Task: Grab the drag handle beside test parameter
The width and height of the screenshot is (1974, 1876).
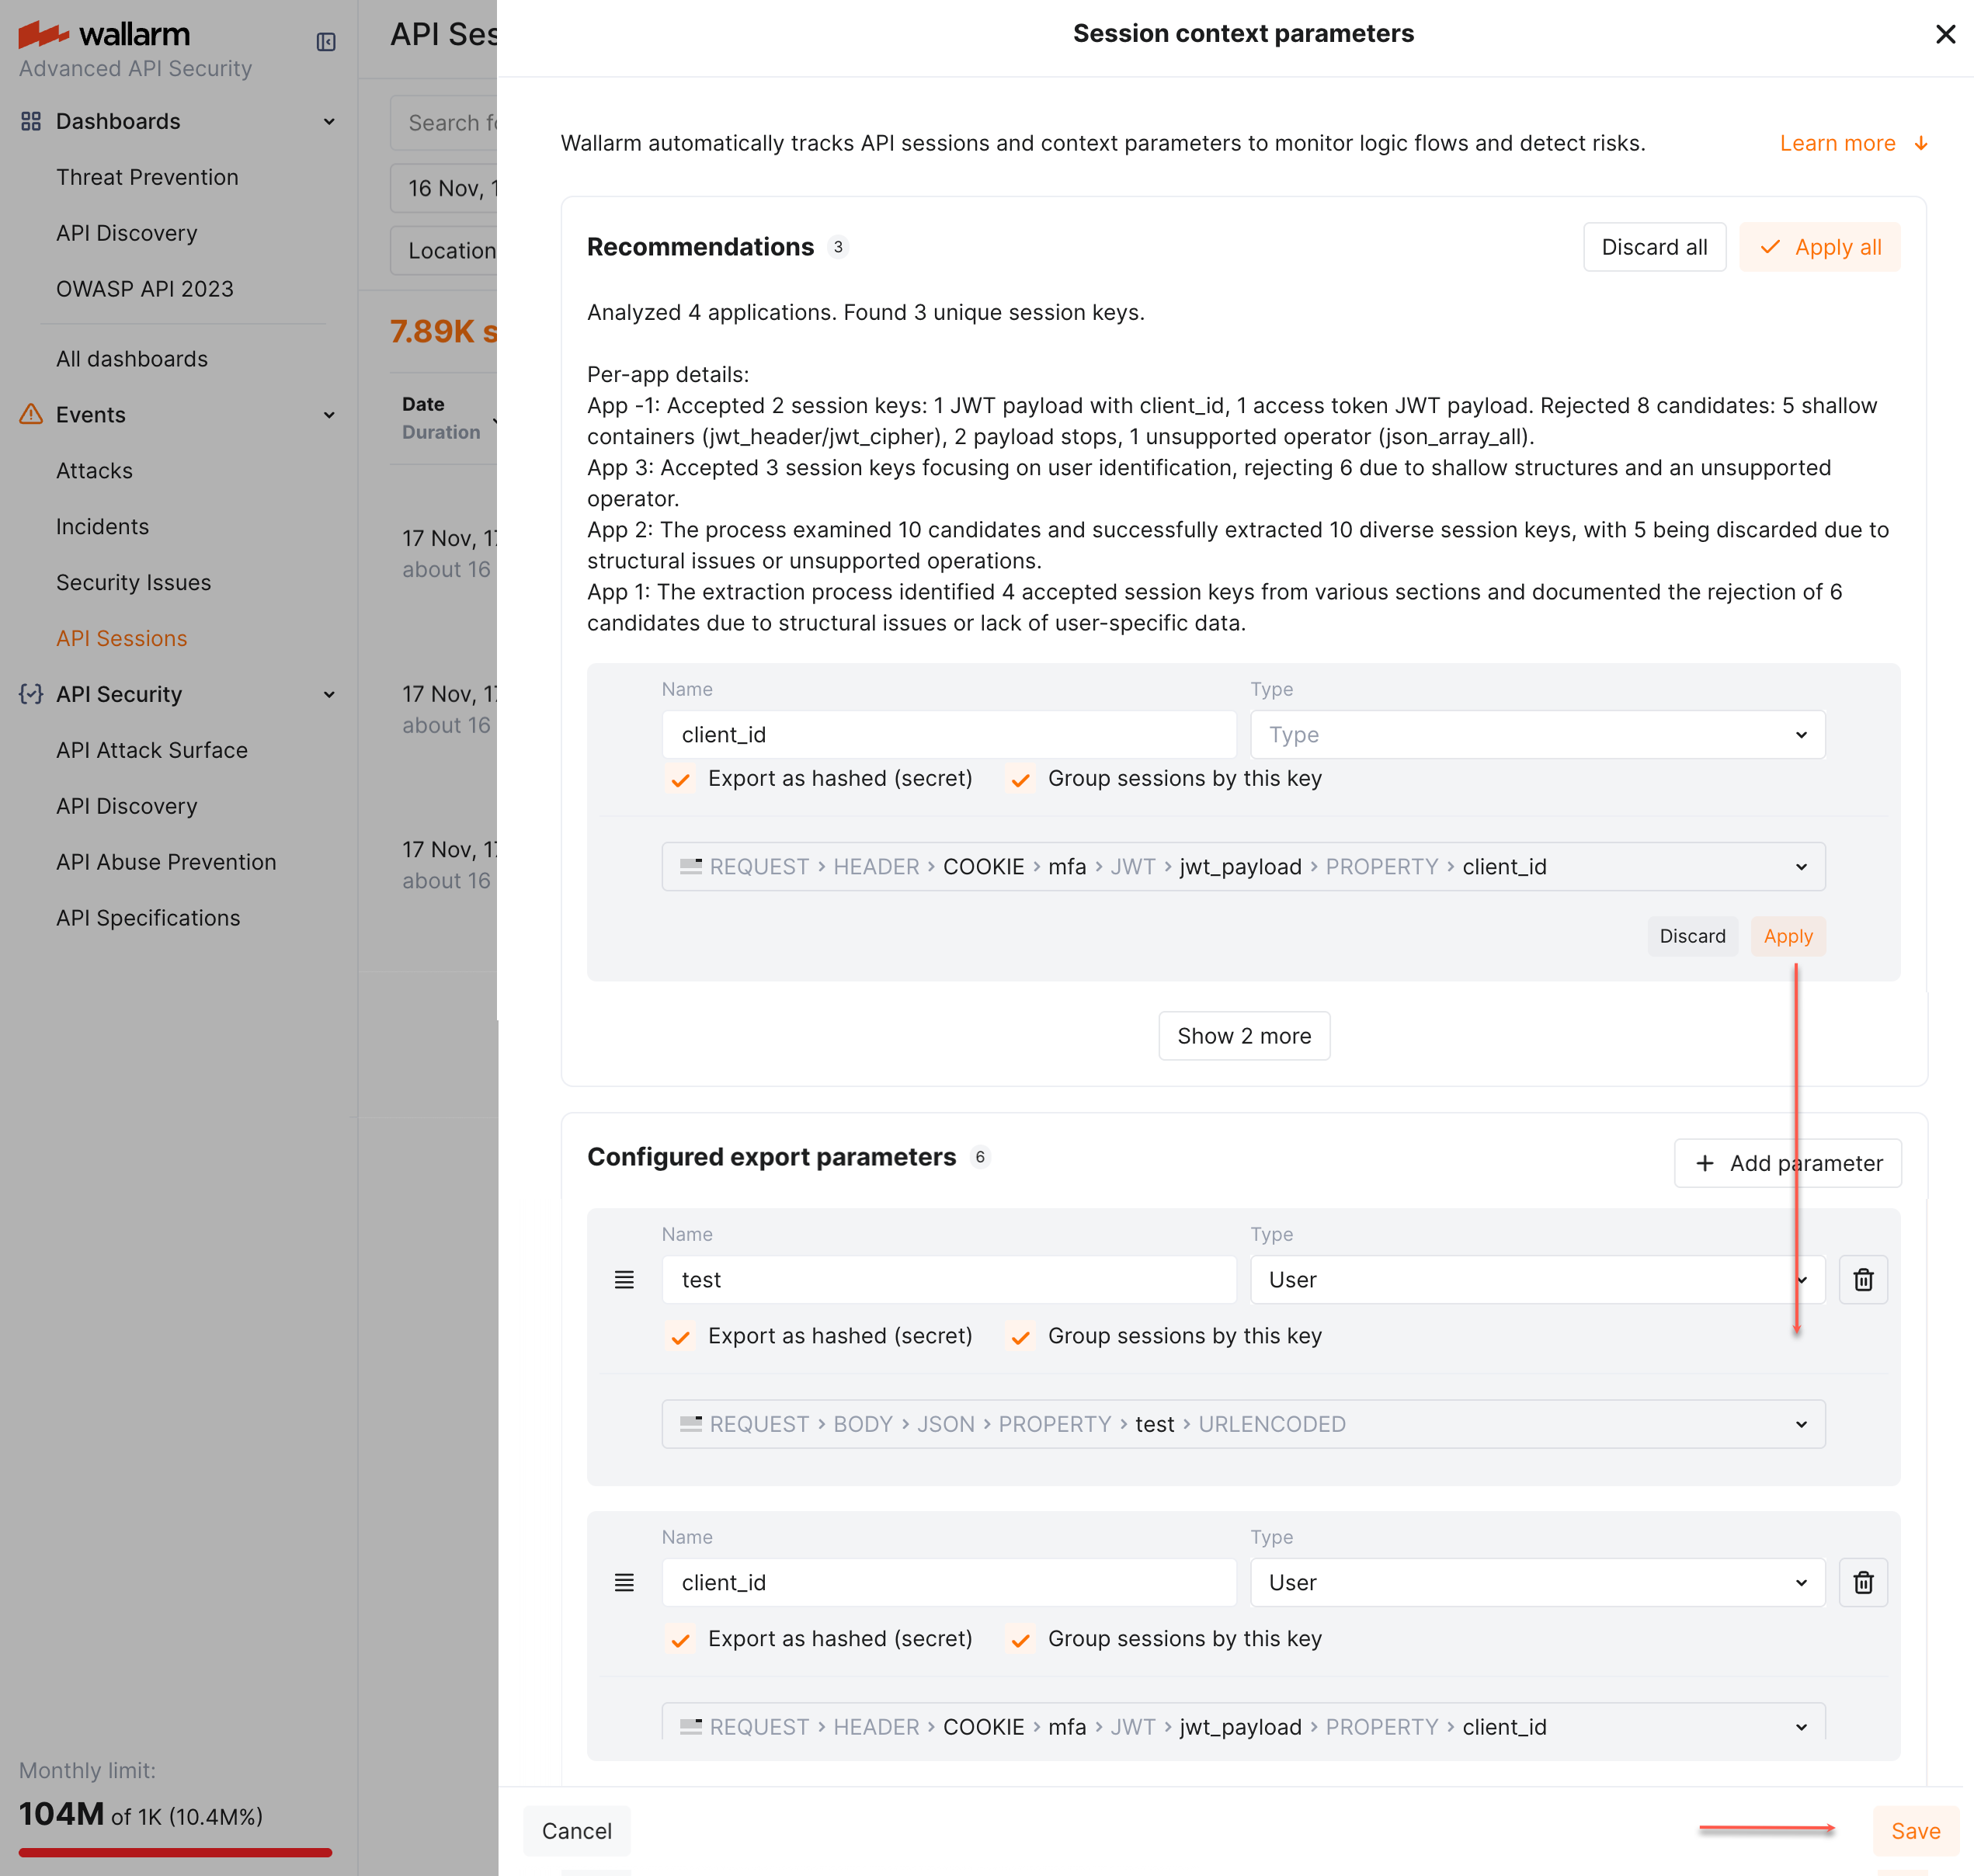Action: tap(624, 1280)
